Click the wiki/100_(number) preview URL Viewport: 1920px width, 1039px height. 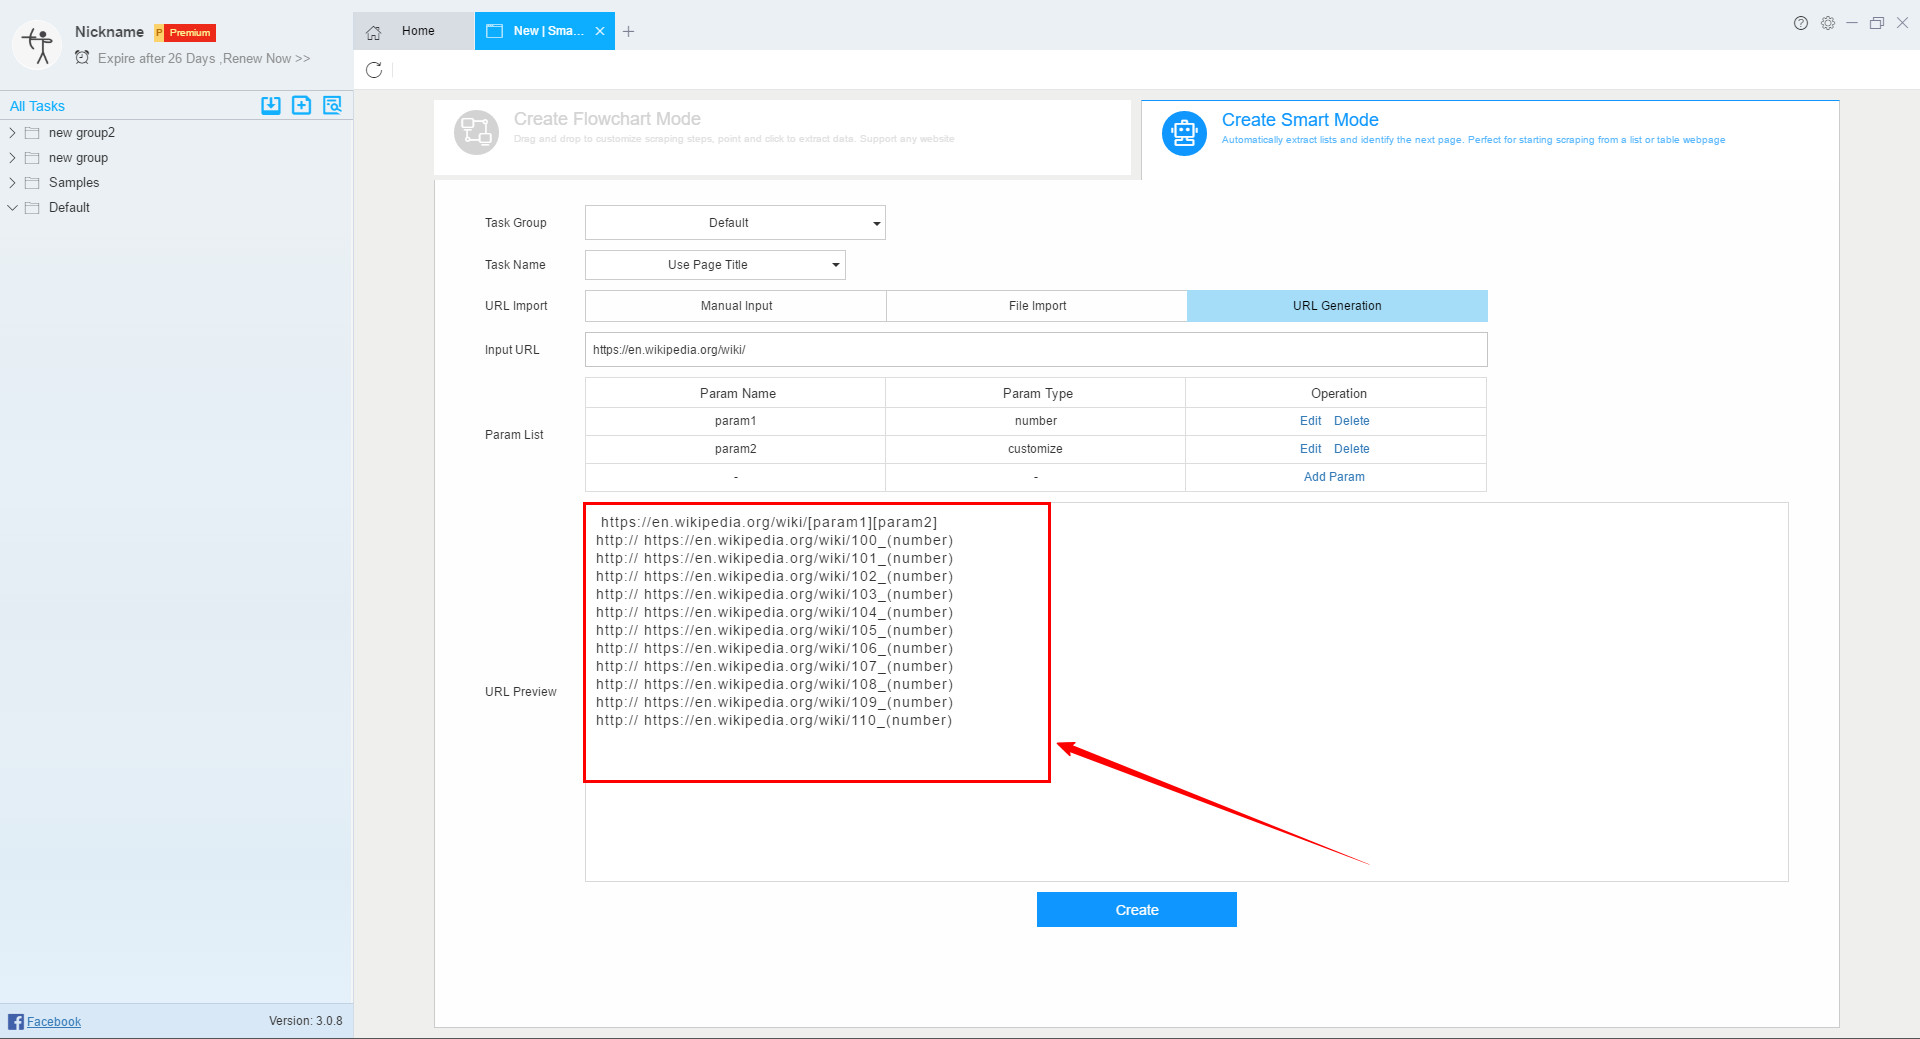[x=774, y=540]
